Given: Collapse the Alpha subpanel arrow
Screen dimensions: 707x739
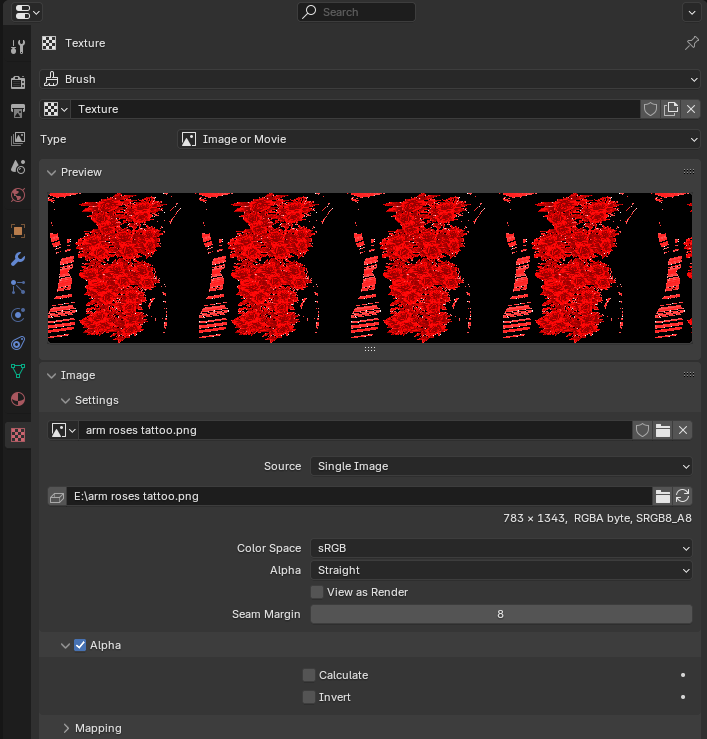Looking at the screenshot, I should tap(66, 646).
